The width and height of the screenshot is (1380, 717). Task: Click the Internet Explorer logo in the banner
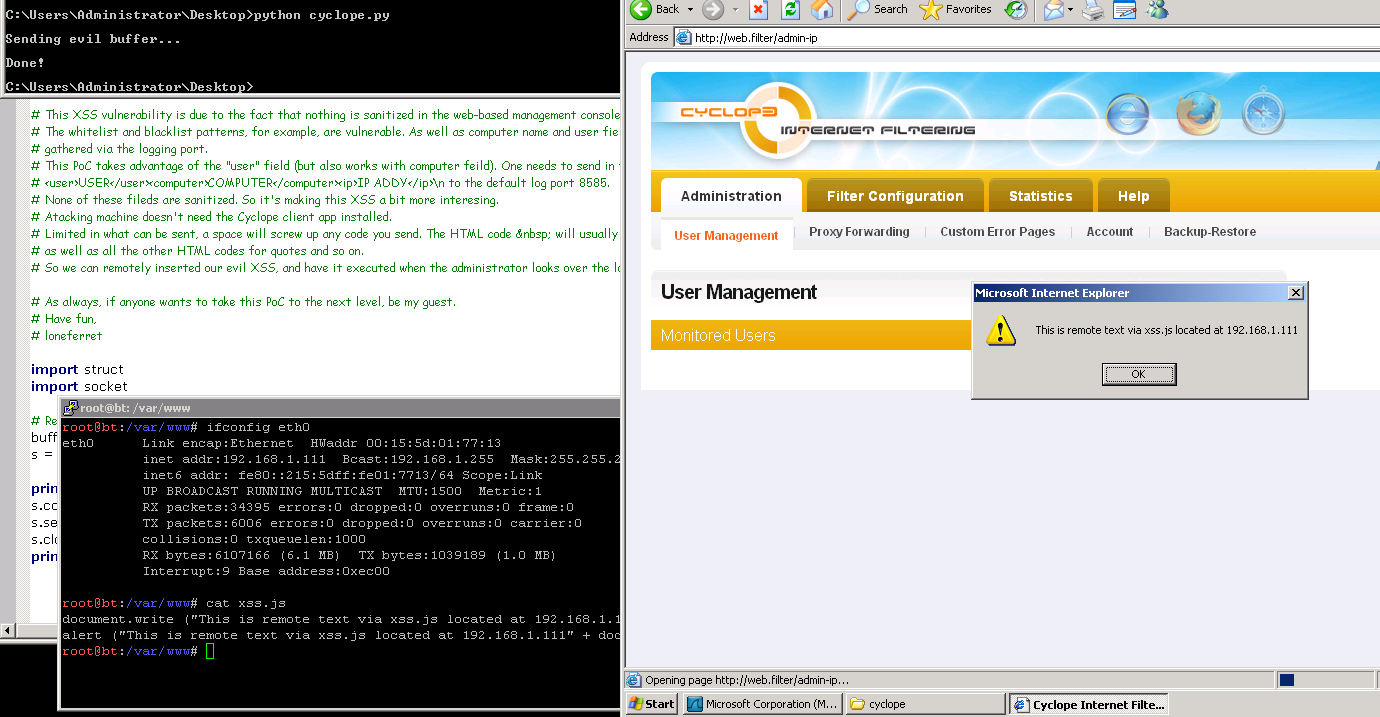[x=1127, y=115]
